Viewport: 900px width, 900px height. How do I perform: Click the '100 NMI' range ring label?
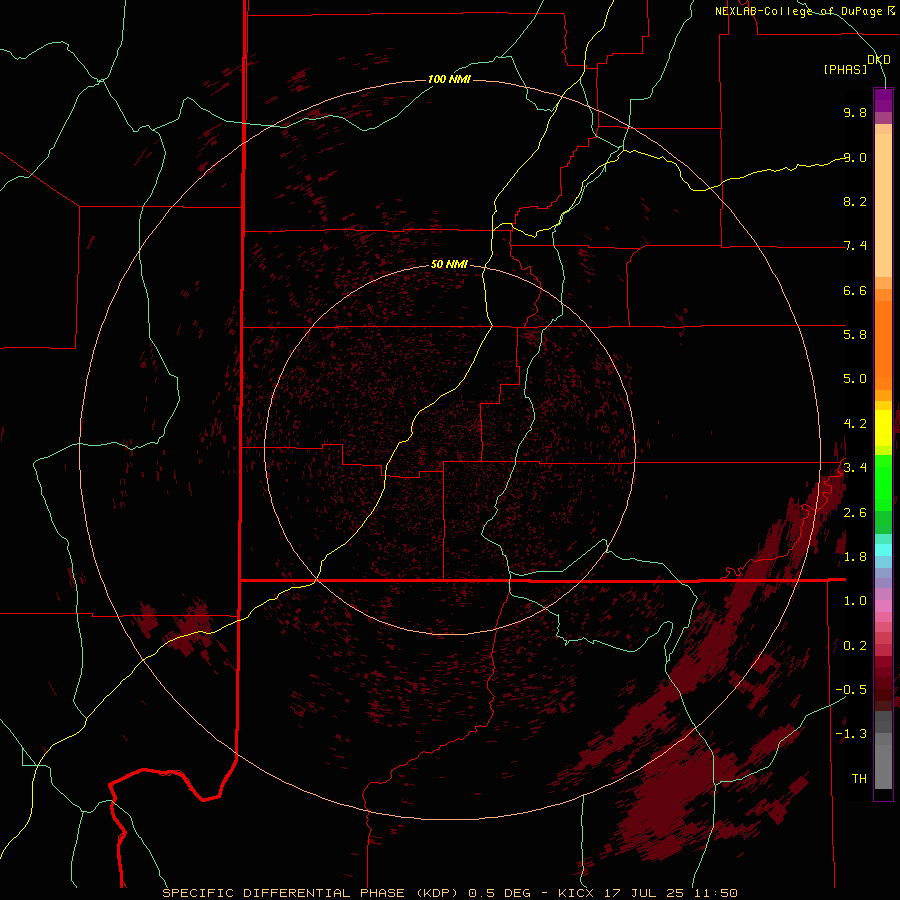[449, 79]
